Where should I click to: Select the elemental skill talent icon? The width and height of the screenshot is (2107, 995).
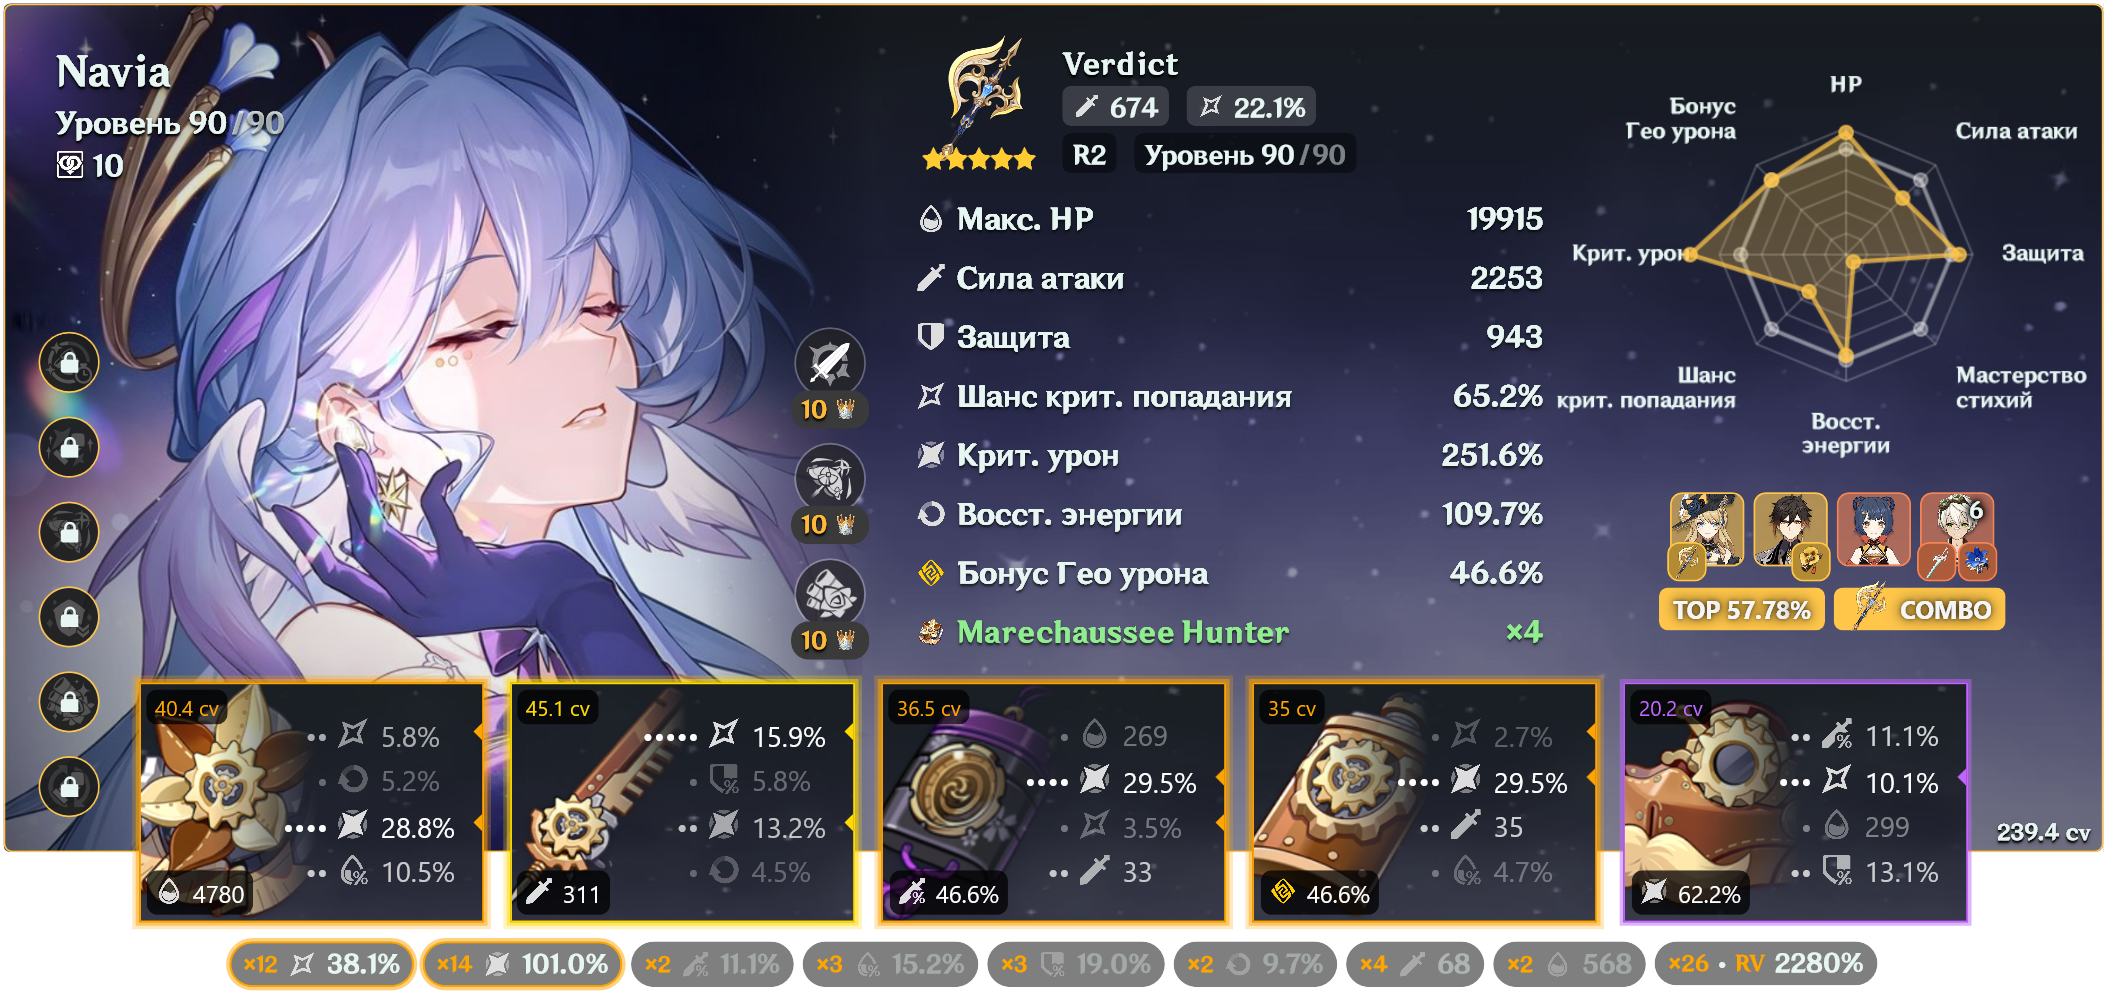[x=830, y=478]
